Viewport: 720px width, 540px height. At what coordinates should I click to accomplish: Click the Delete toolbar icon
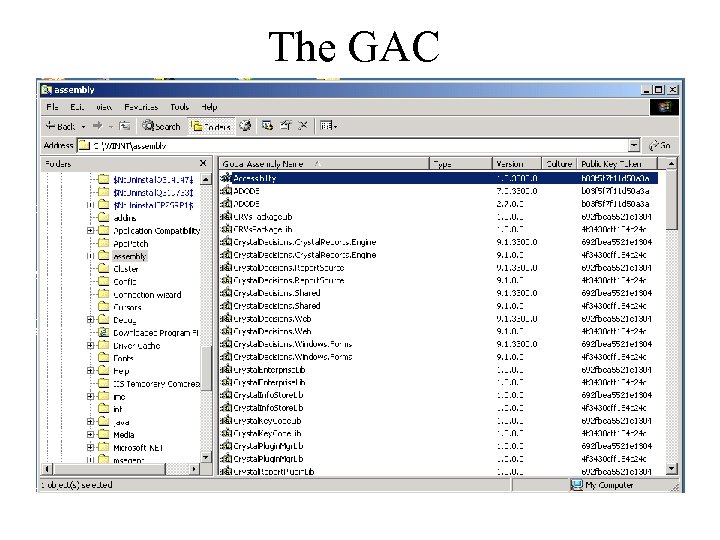pyautogui.click(x=303, y=125)
